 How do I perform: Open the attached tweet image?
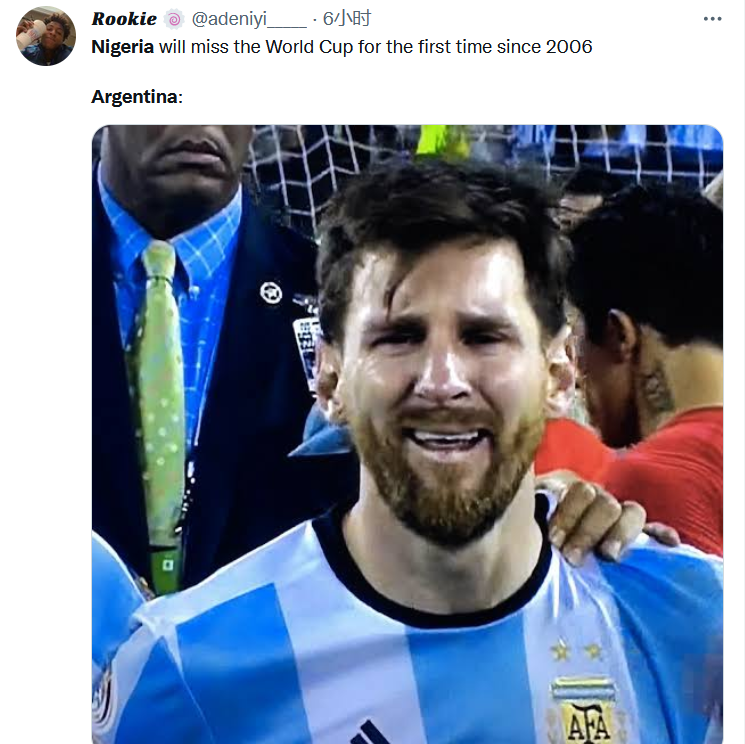tap(407, 434)
